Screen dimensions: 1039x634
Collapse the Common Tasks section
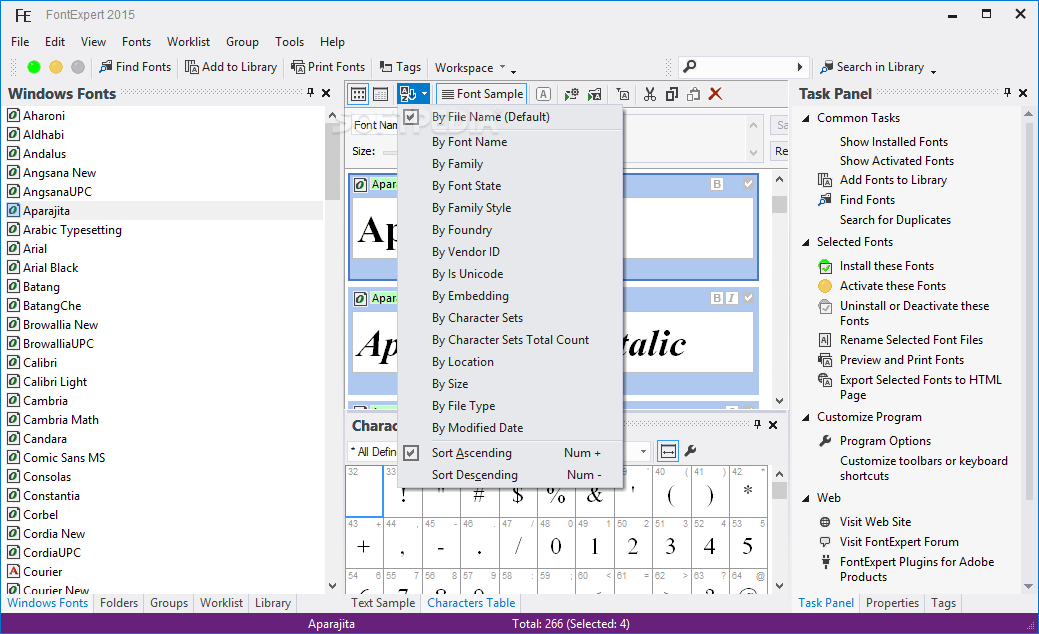(806, 118)
